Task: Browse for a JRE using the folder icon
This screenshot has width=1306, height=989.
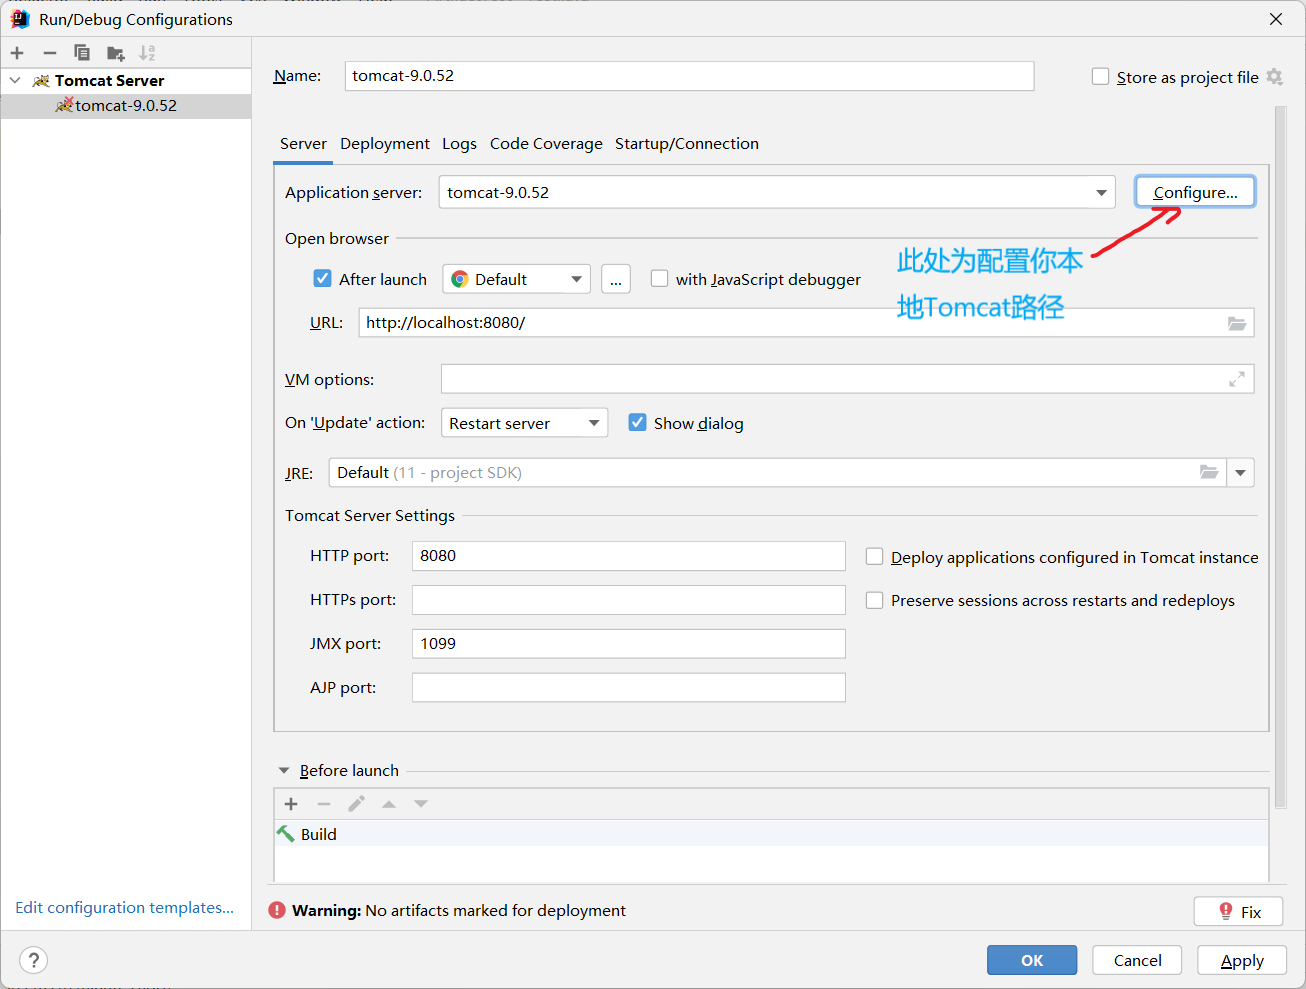Action: [1209, 472]
